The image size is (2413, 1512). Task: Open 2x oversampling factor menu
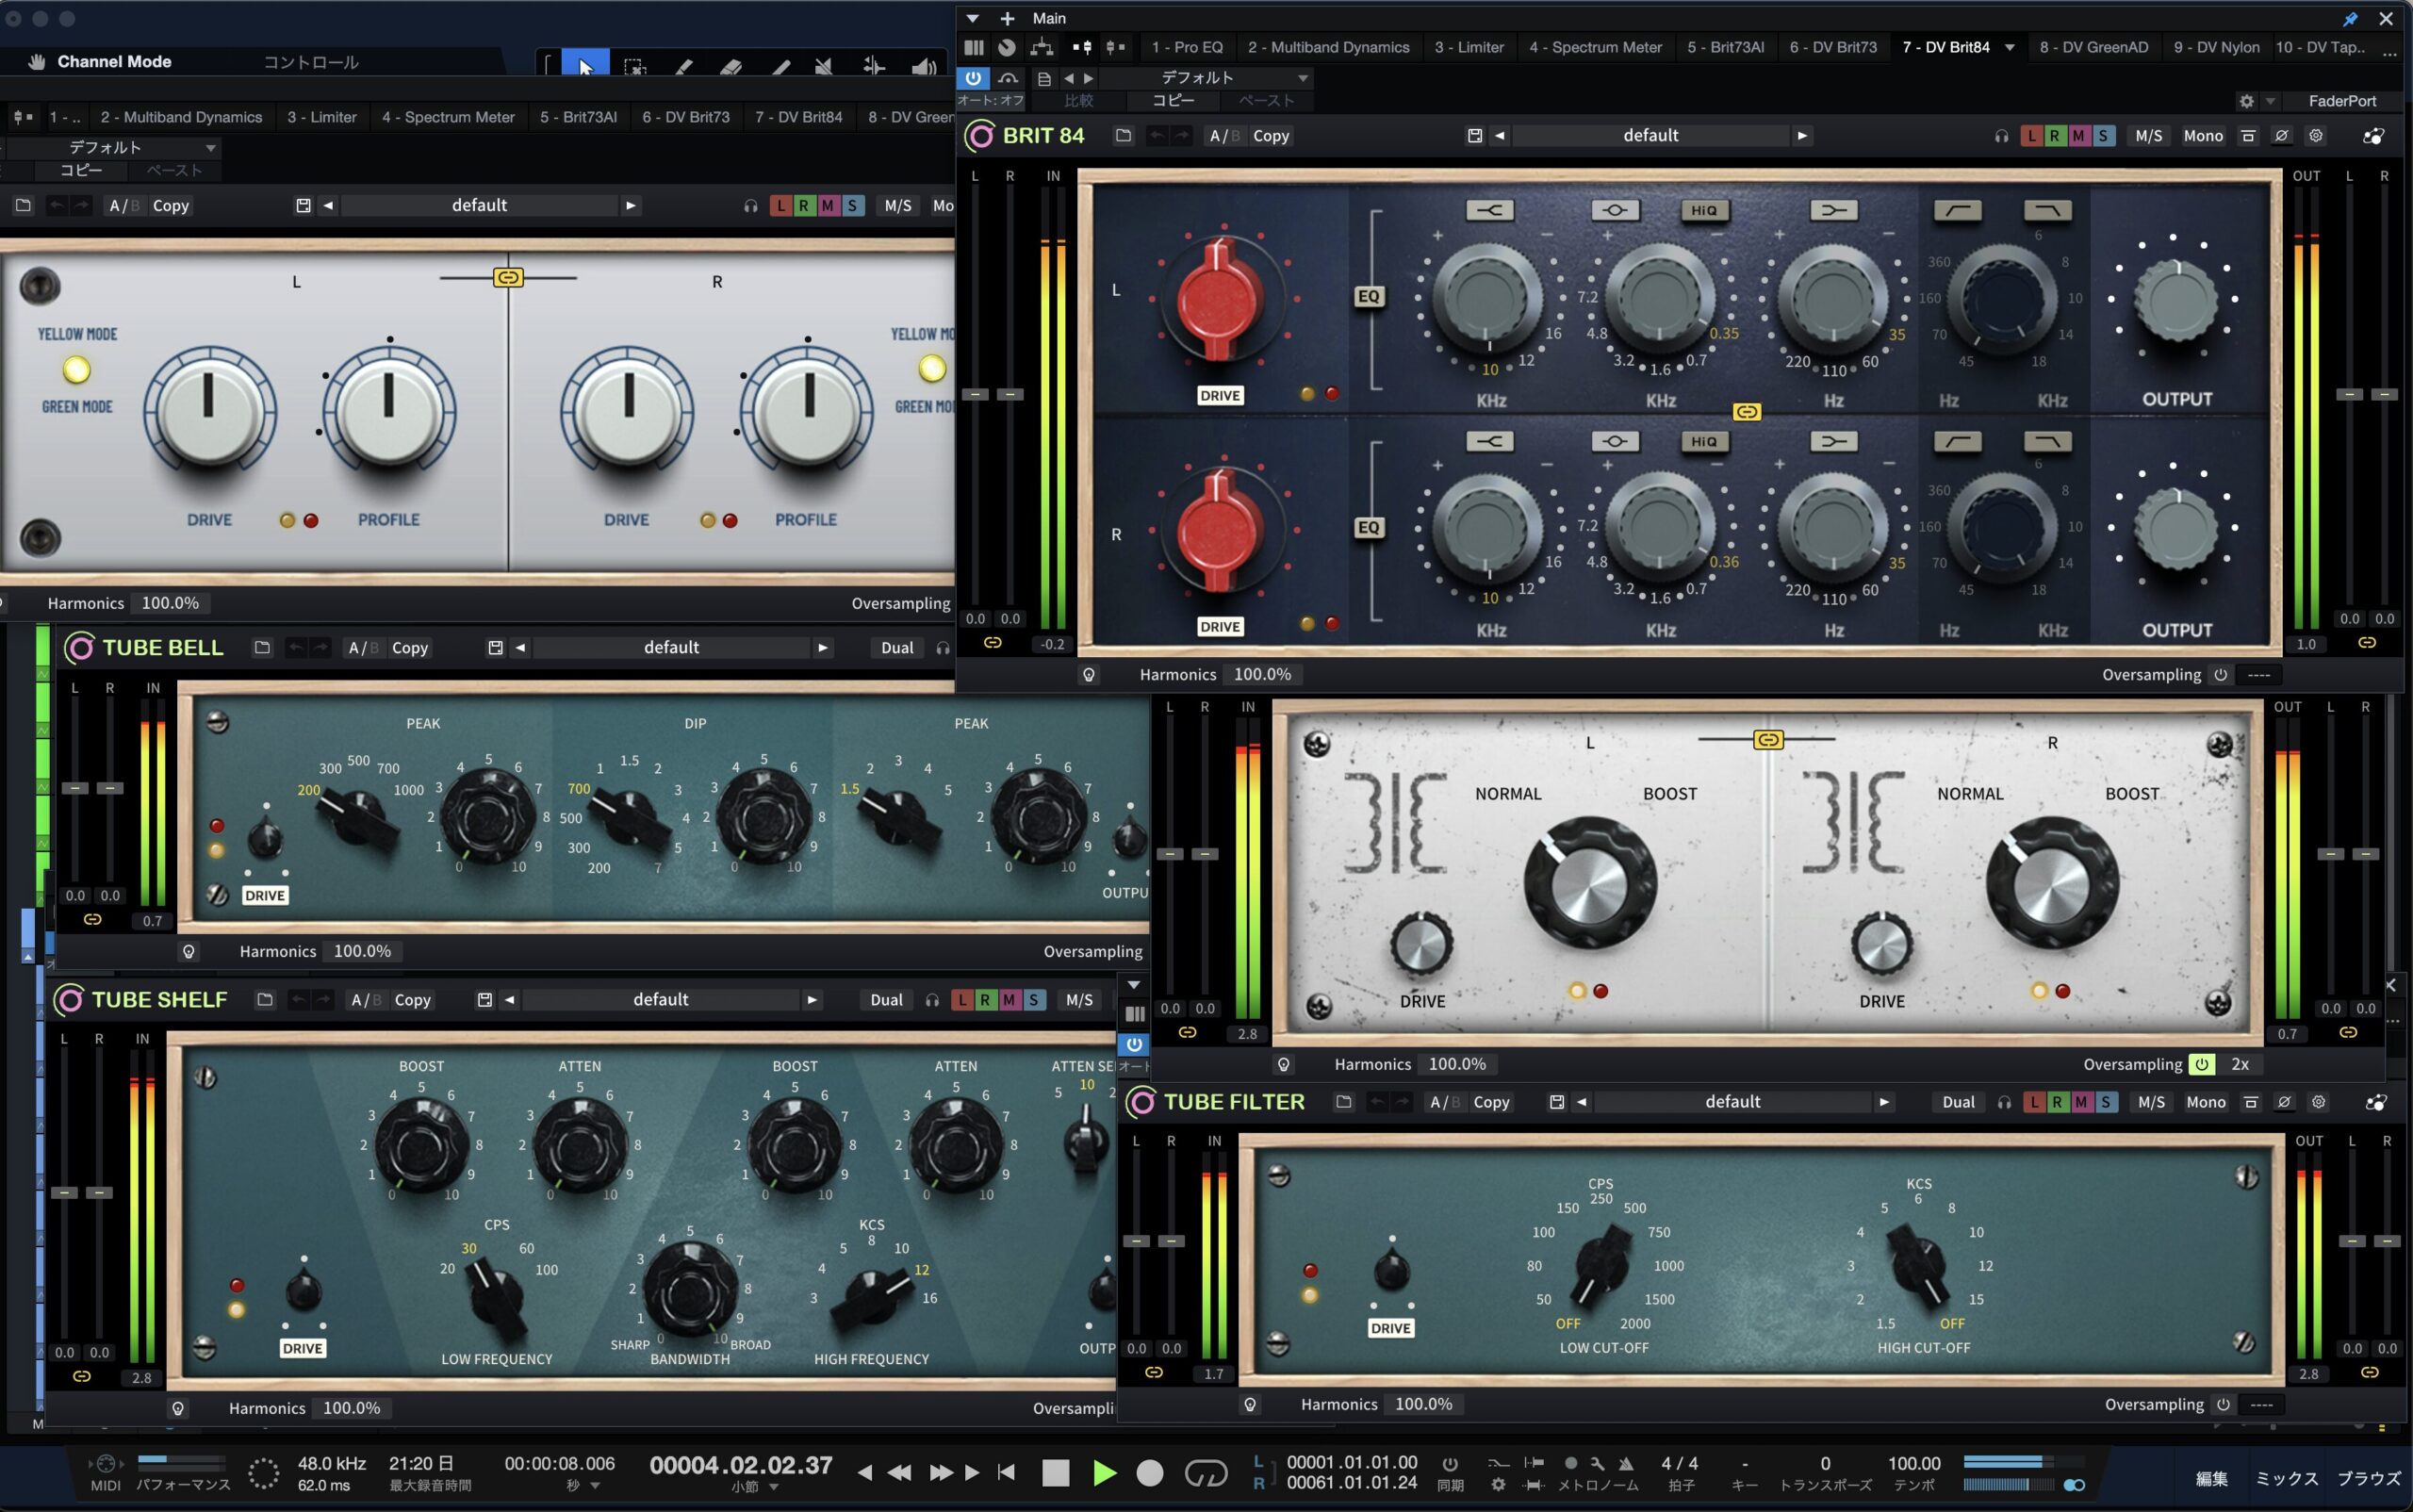(2240, 1064)
